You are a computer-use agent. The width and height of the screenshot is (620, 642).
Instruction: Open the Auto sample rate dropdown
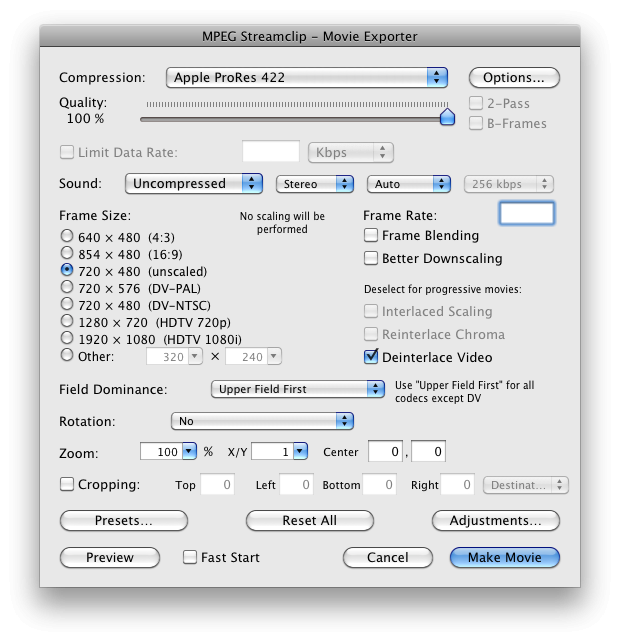pos(409,184)
